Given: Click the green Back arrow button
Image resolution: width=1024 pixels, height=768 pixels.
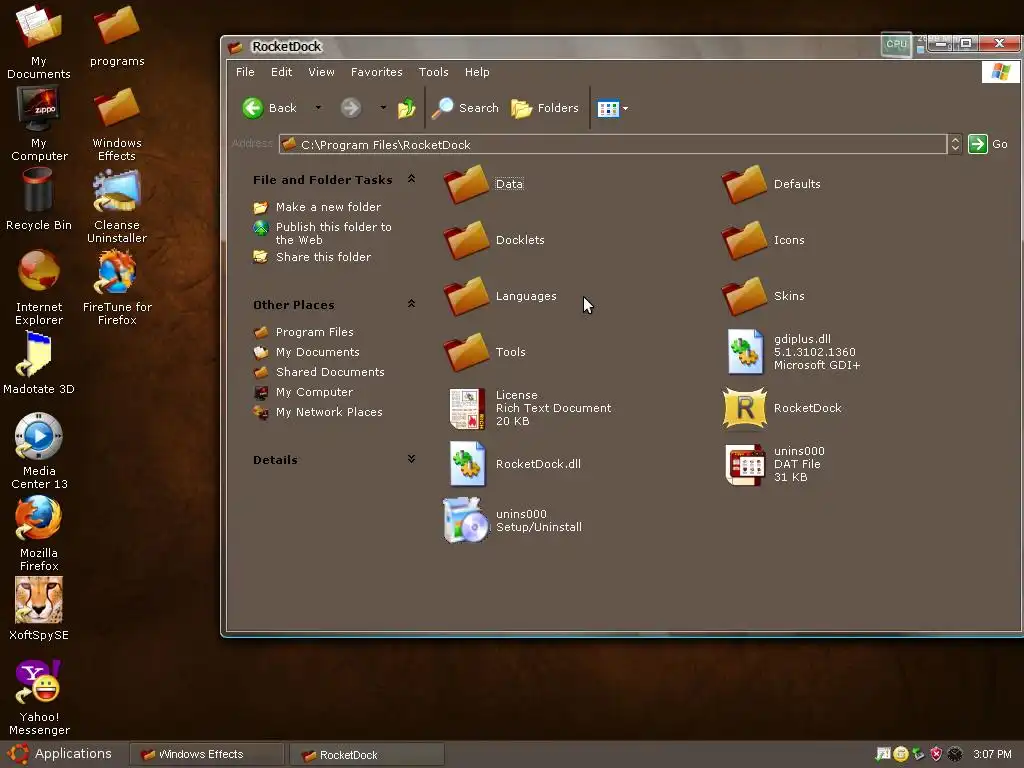Looking at the screenshot, I should (253, 108).
